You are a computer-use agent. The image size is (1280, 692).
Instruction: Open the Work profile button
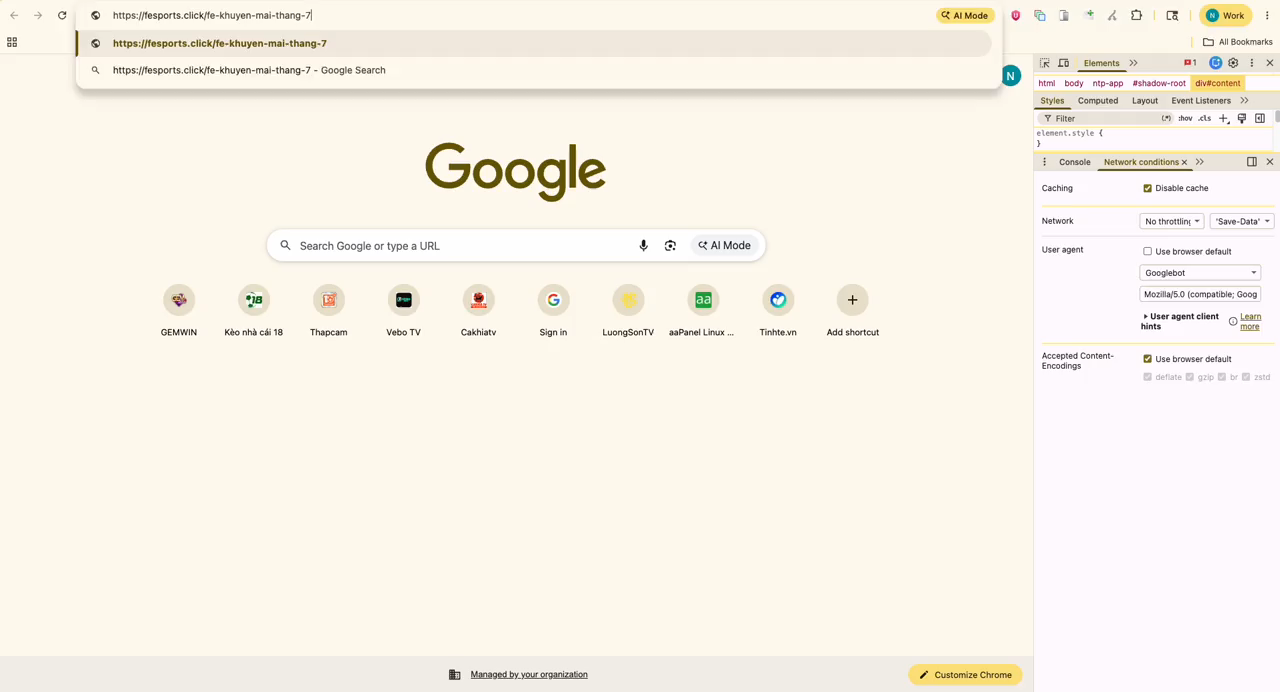tap(1226, 15)
